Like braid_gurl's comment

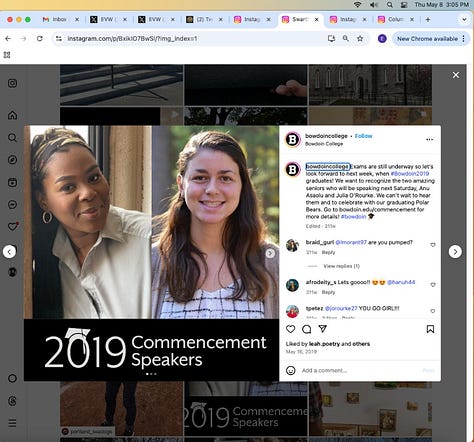click(433, 245)
